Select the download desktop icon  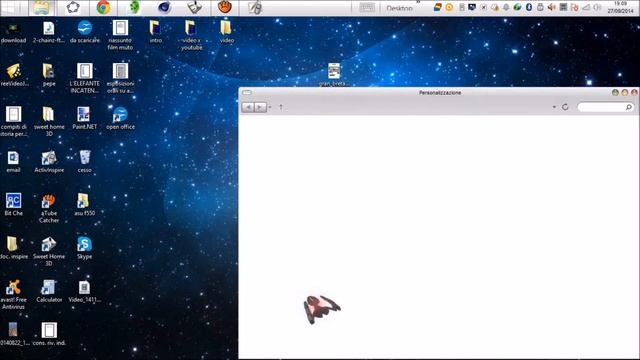click(13, 33)
